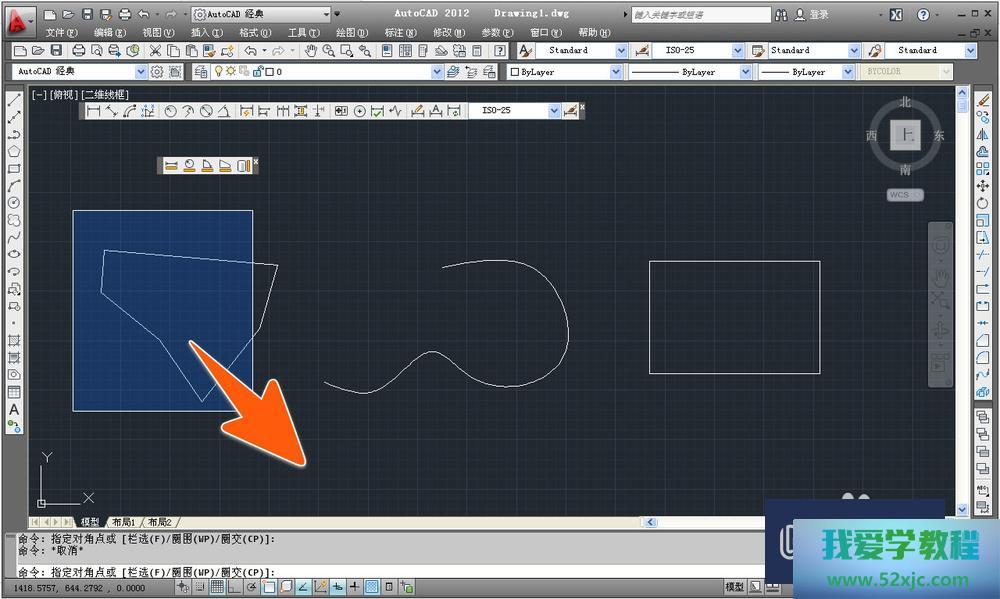The height and width of the screenshot is (599, 1000).
Task: Toggle the layer lightbulb on/off icon
Action: pos(217,72)
